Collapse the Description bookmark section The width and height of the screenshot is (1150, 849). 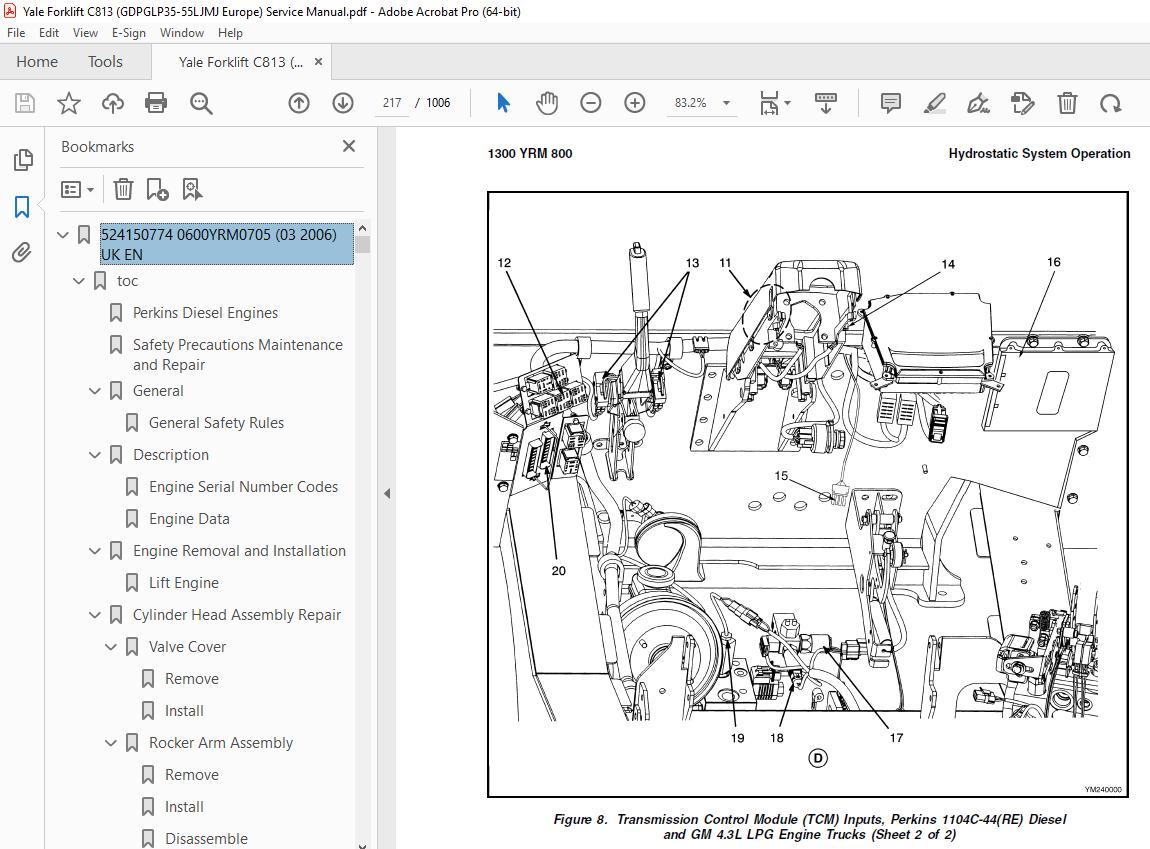[95, 455]
